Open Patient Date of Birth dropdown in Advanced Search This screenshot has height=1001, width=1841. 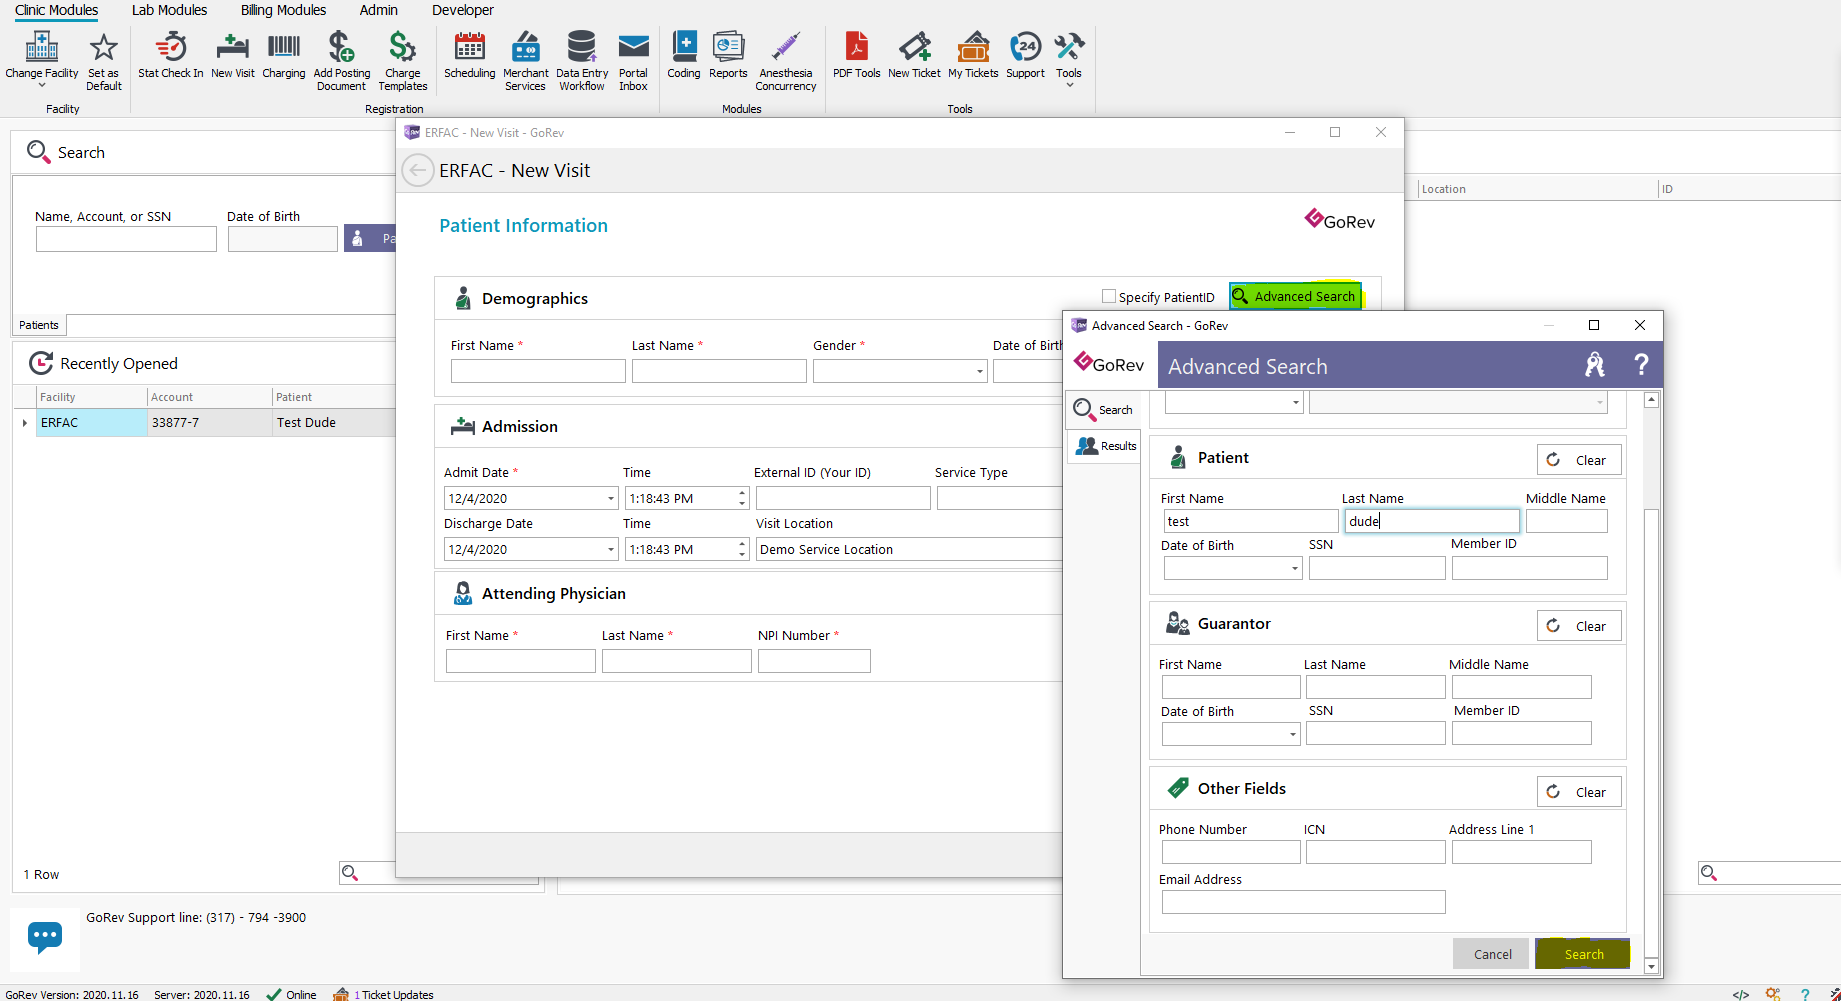click(x=1295, y=568)
